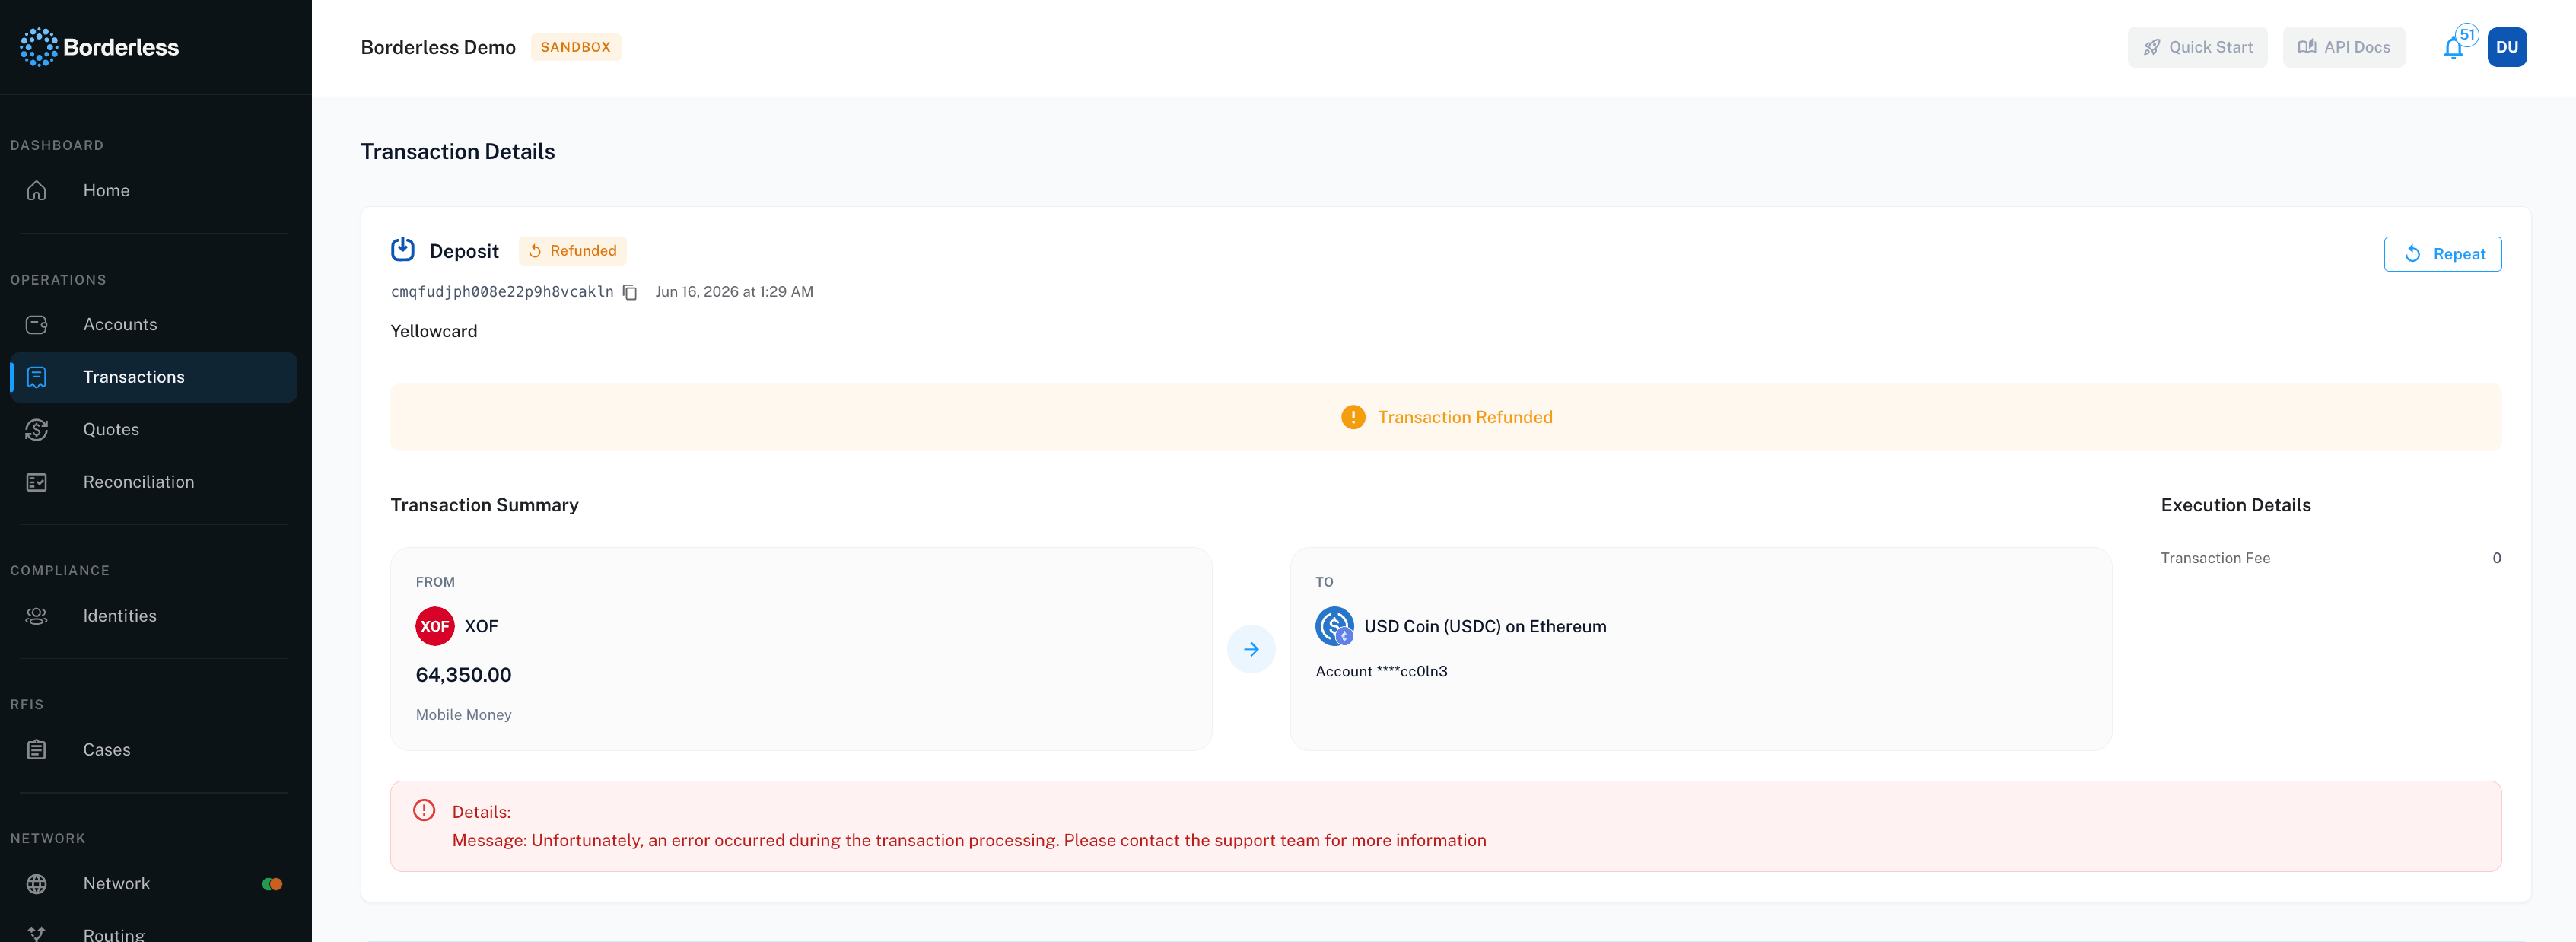Click Account ****cc0ln3 text
The image size is (2576, 942).
click(1382, 672)
